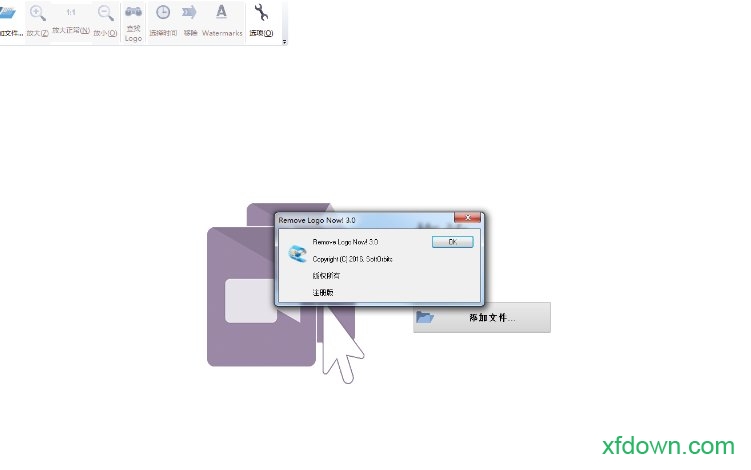Click the zoom out magnifier icon

click(x=105, y=14)
